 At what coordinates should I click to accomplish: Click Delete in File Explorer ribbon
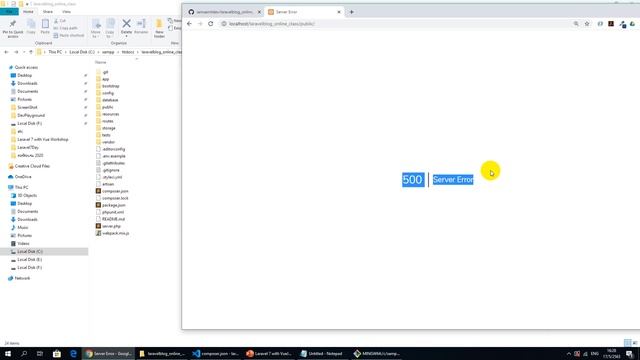pos(127,27)
